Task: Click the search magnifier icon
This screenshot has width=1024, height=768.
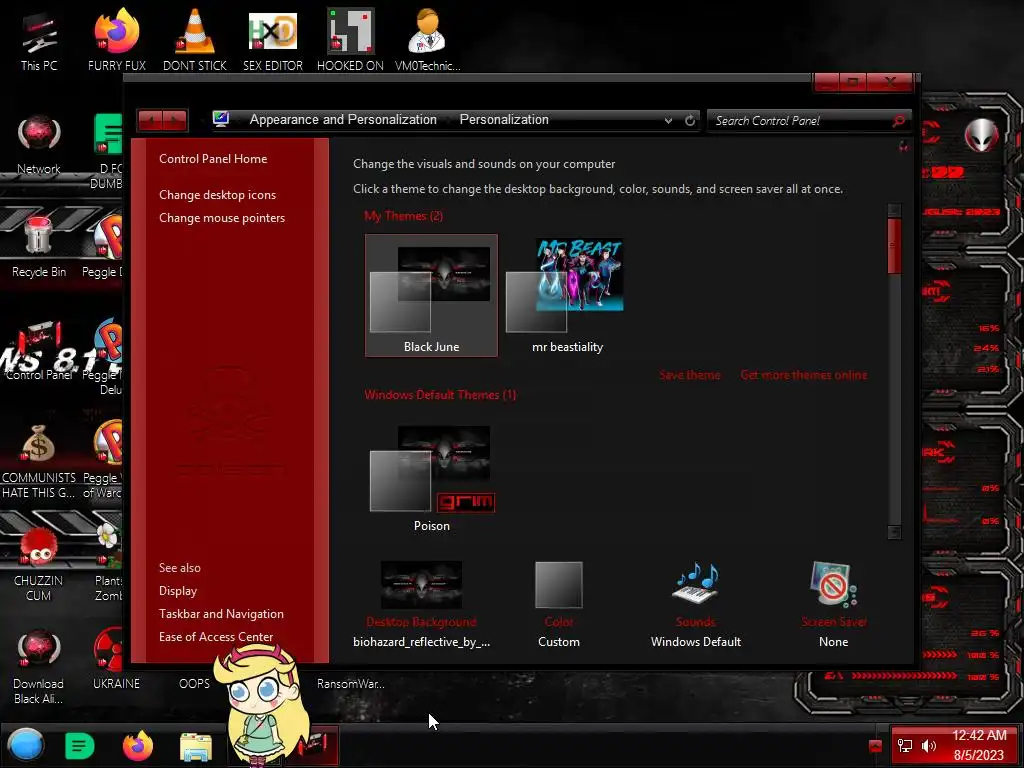Action: tap(899, 121)
